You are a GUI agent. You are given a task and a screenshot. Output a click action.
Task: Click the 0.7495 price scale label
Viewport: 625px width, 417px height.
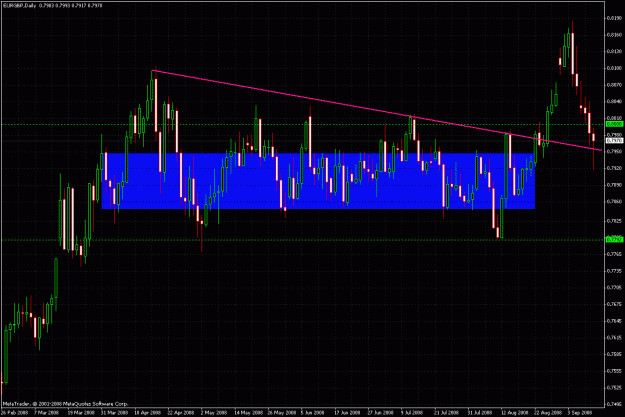pos(615,404)
